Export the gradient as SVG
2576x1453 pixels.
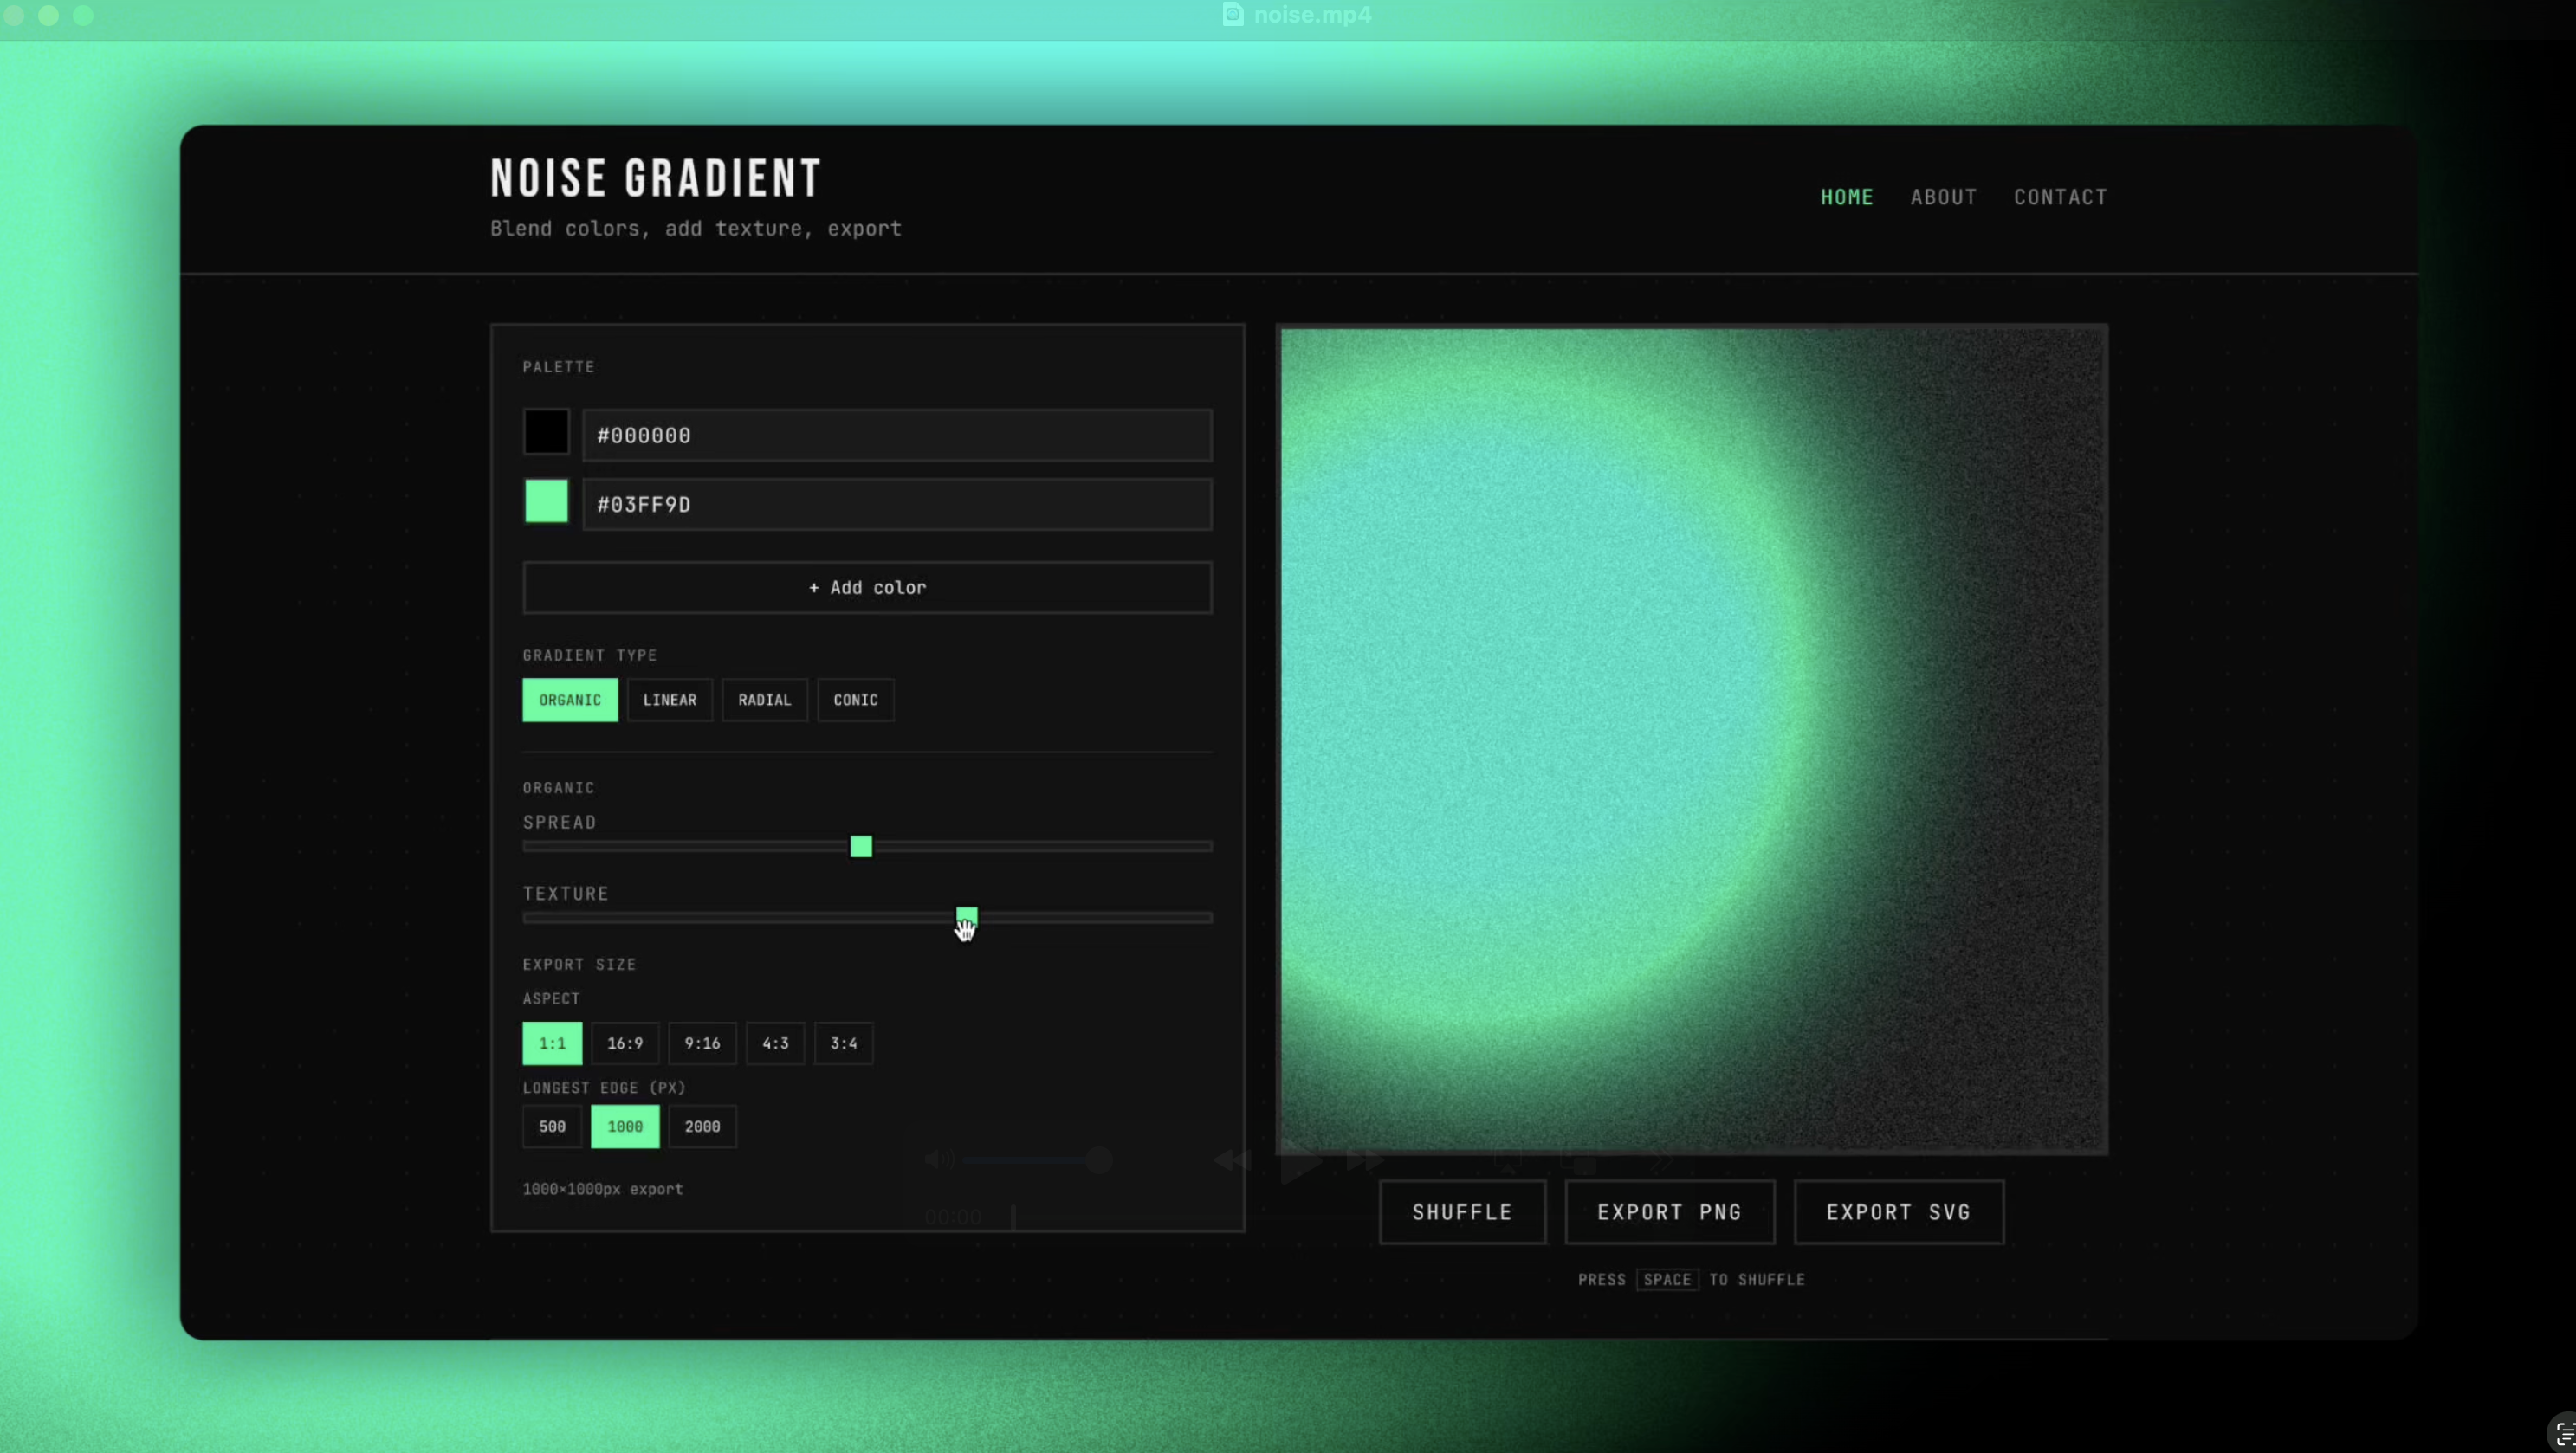tap(1897, 1211)
